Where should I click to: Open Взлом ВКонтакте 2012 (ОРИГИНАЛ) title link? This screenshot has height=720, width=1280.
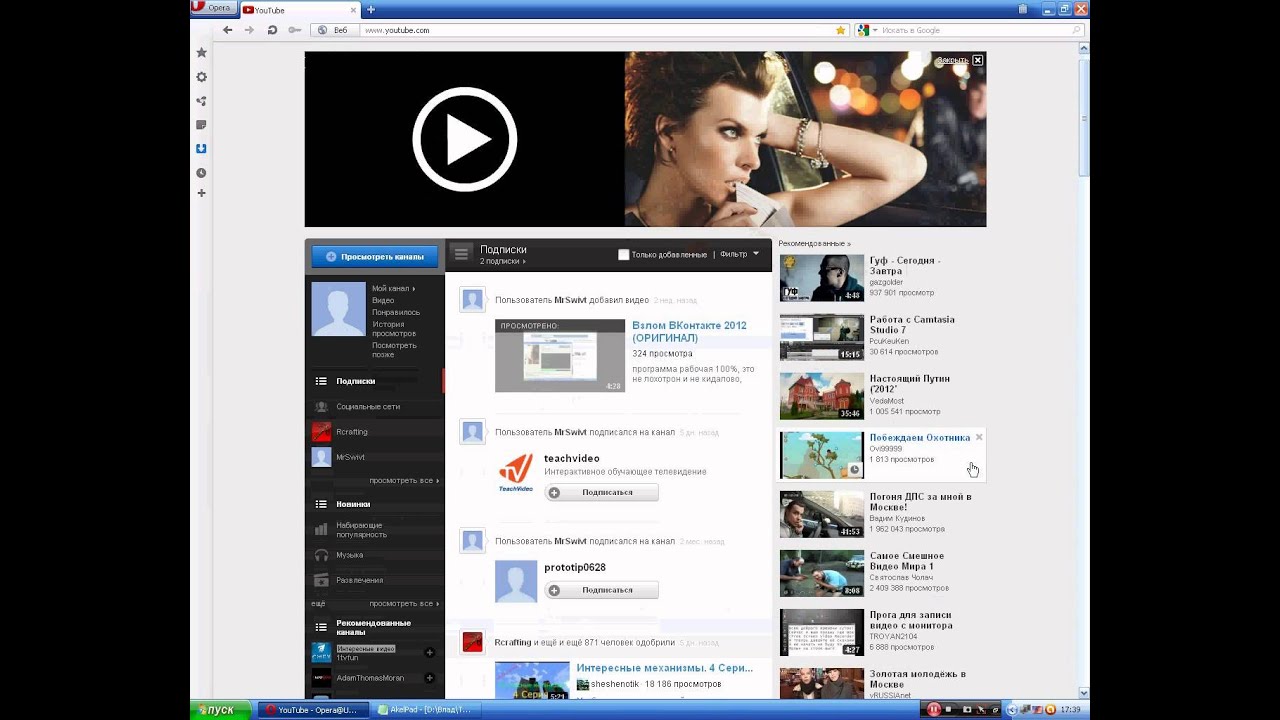689,332
